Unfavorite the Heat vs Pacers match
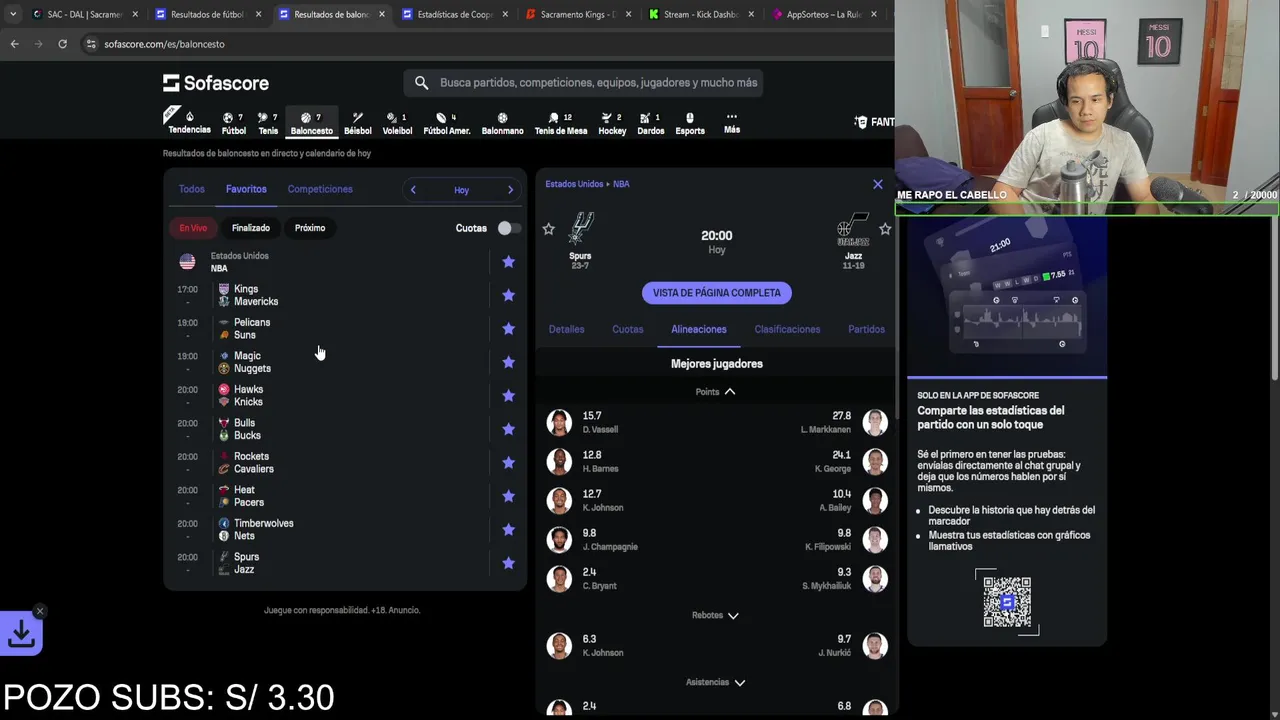The width and height of the screenshot is (1280, 720). coord(508,496)
